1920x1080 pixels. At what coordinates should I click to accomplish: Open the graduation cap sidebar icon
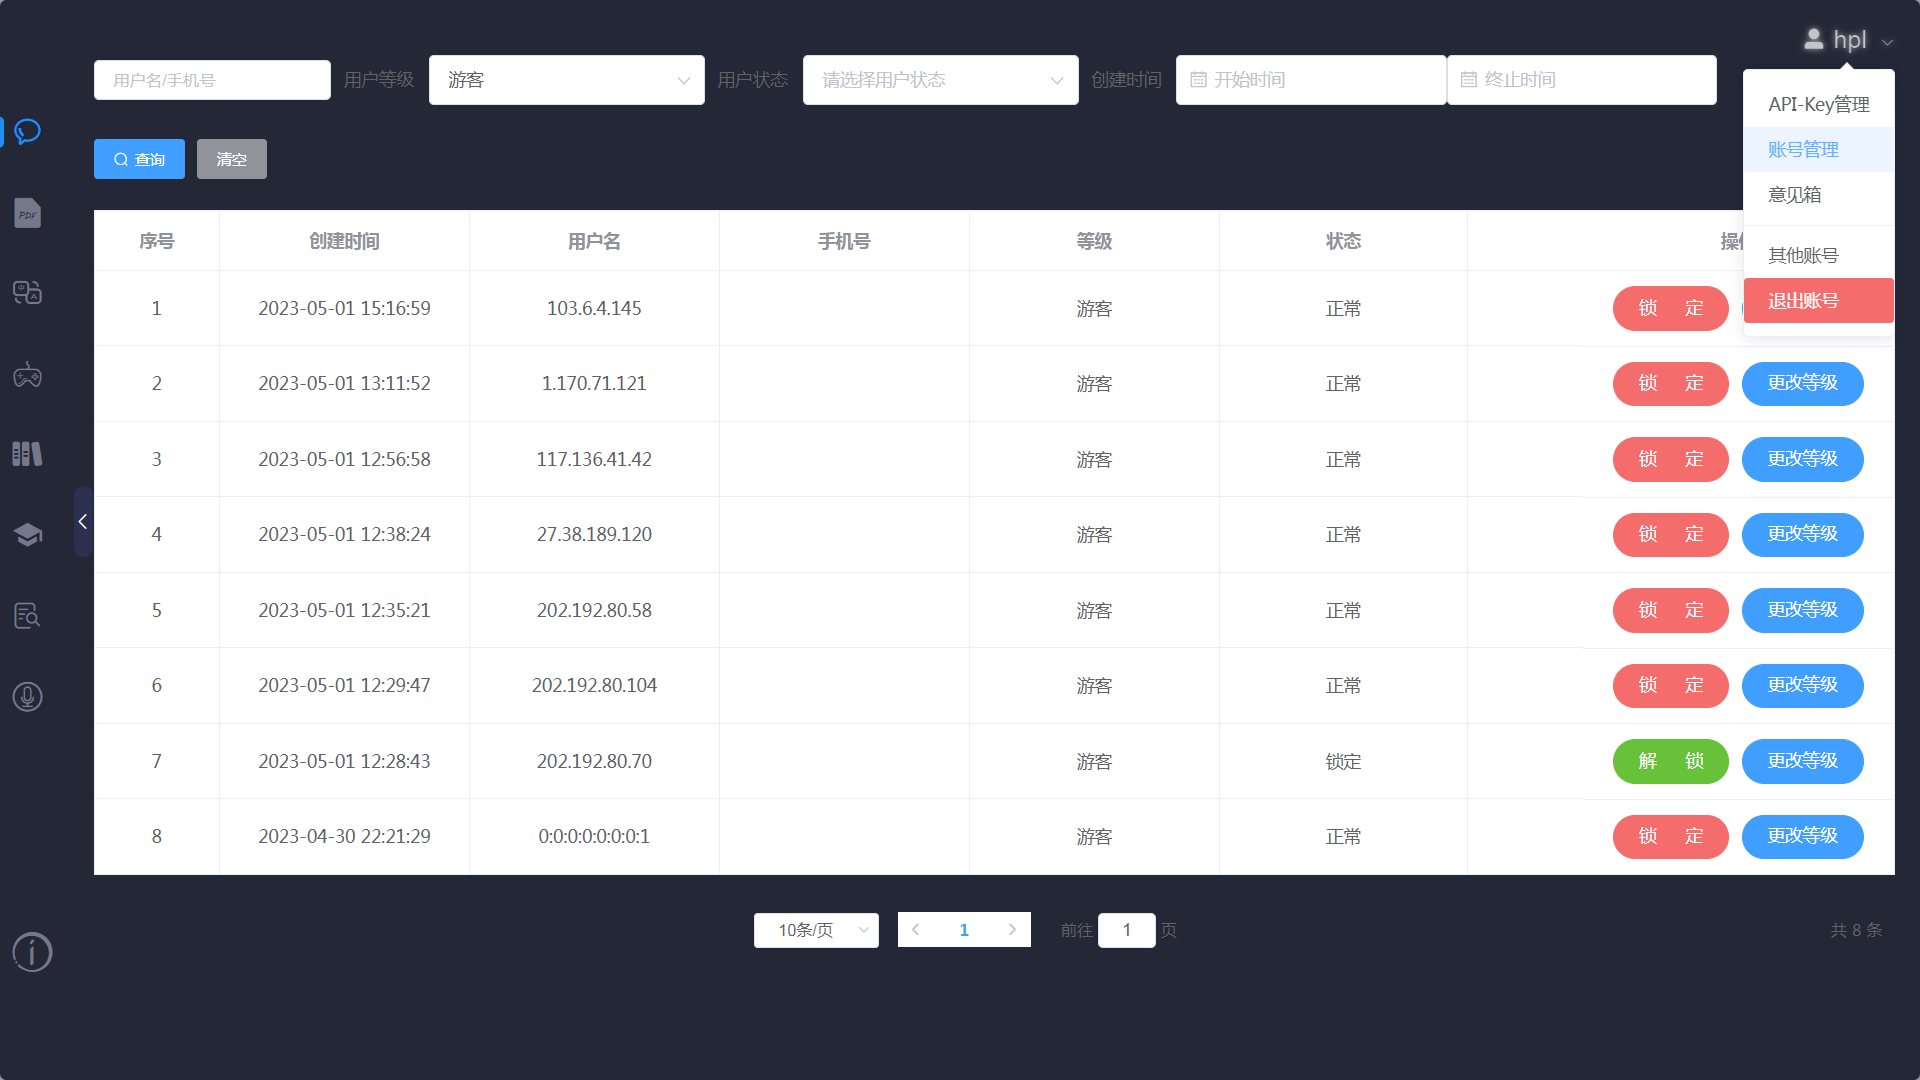tap(28, 534)
